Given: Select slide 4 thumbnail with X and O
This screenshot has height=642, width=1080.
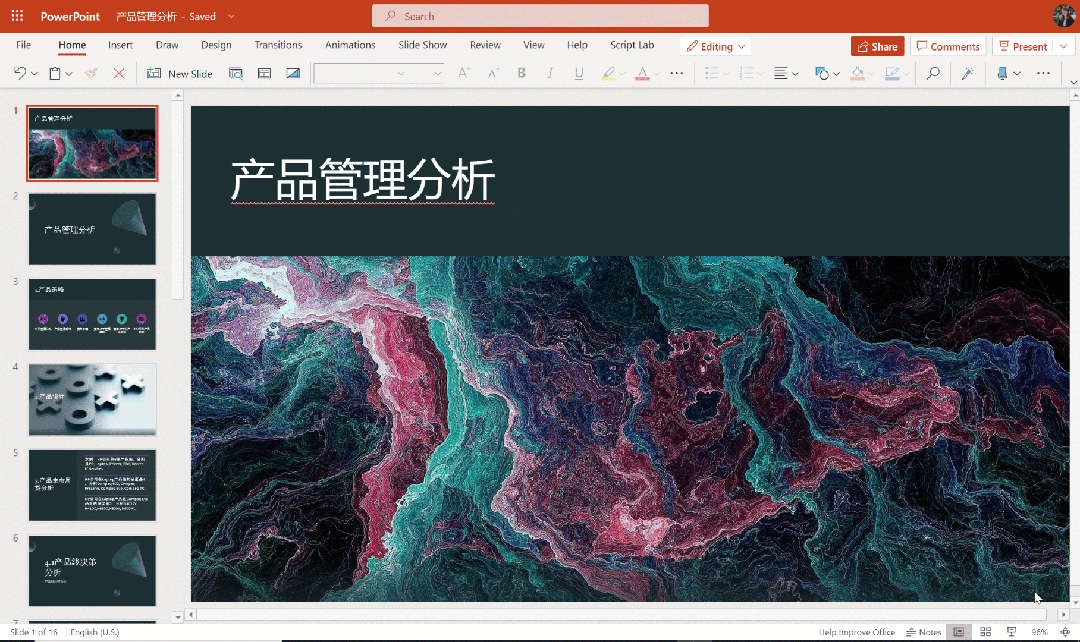Looking at the screenshot, I should coord(92,400).
